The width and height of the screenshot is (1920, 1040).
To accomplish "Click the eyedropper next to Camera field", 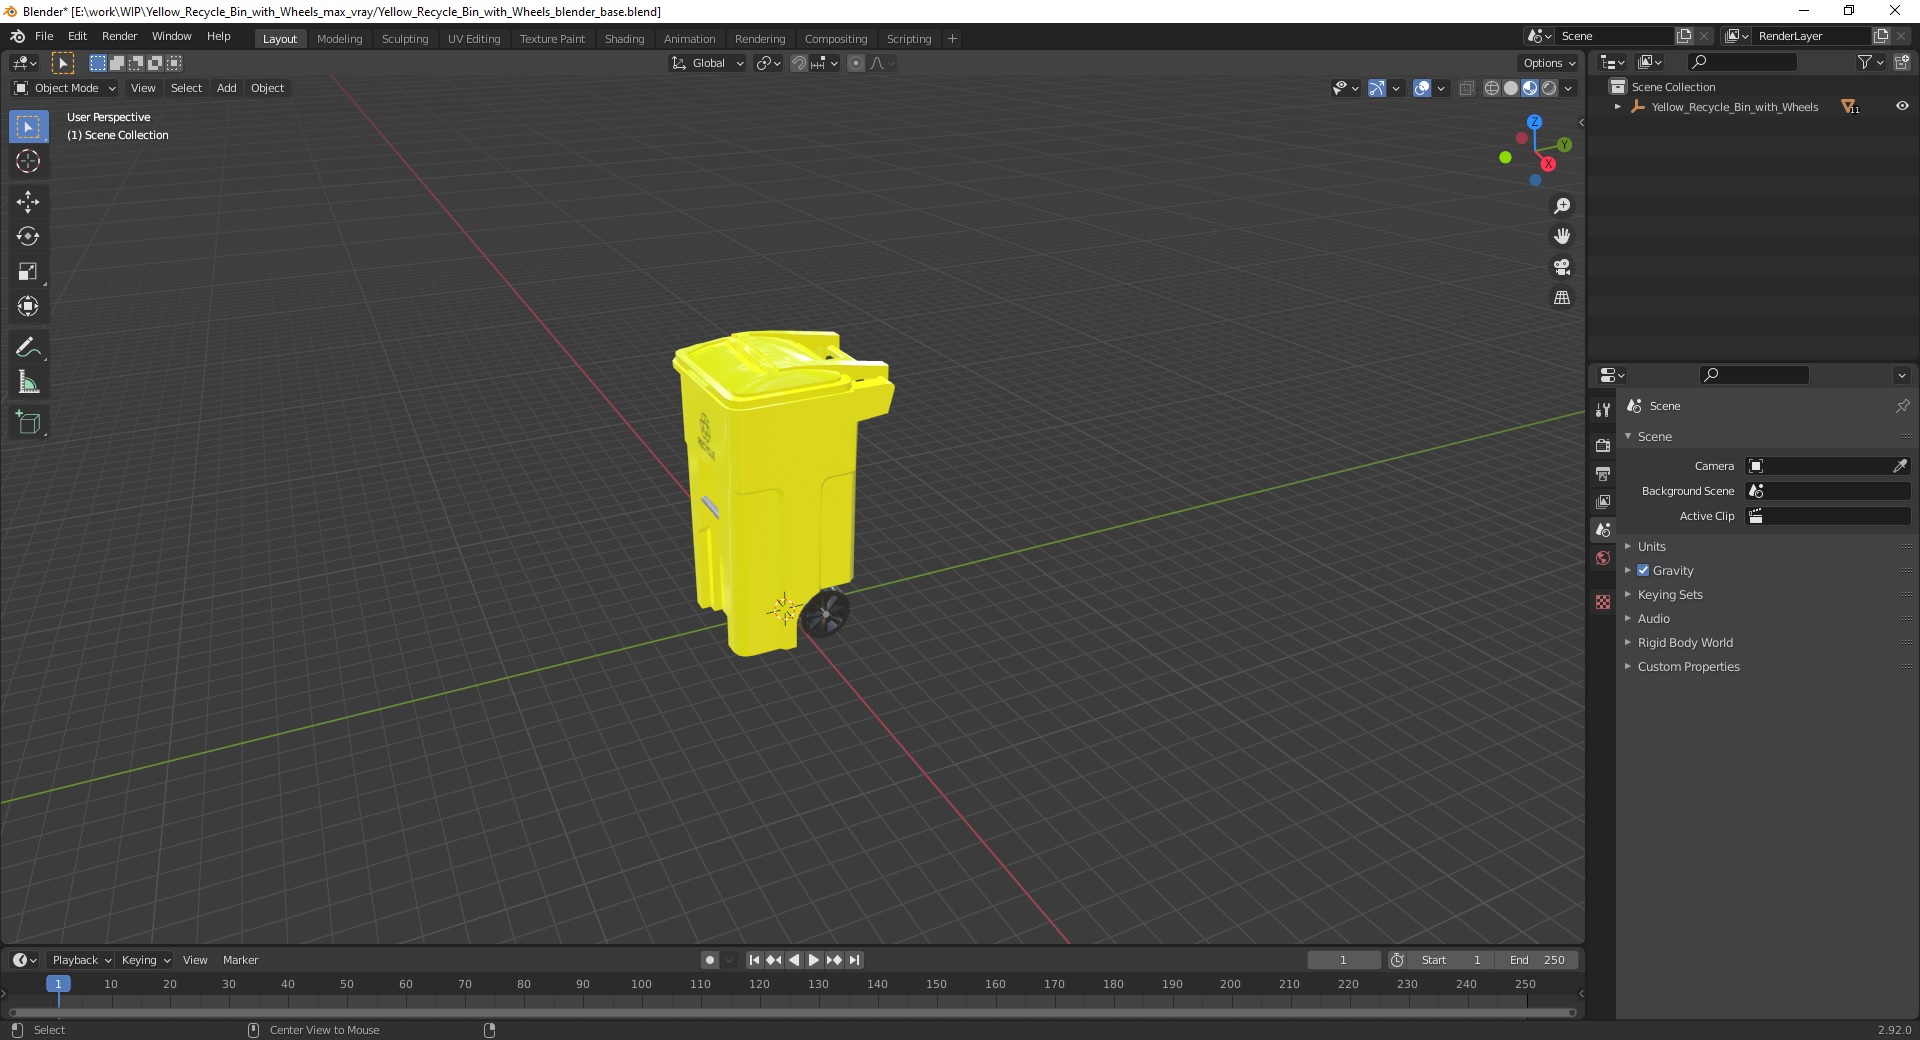I will 1900,466.
